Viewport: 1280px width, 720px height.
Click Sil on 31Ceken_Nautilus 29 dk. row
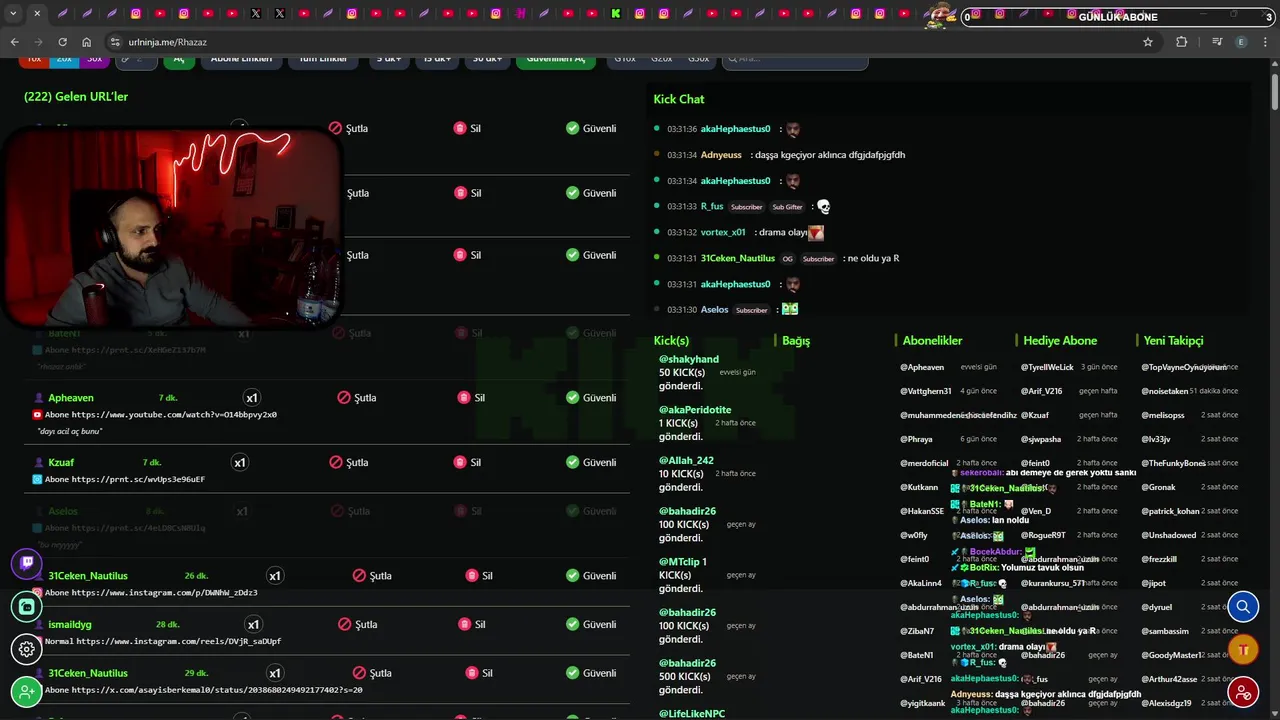tap(479, 673)
